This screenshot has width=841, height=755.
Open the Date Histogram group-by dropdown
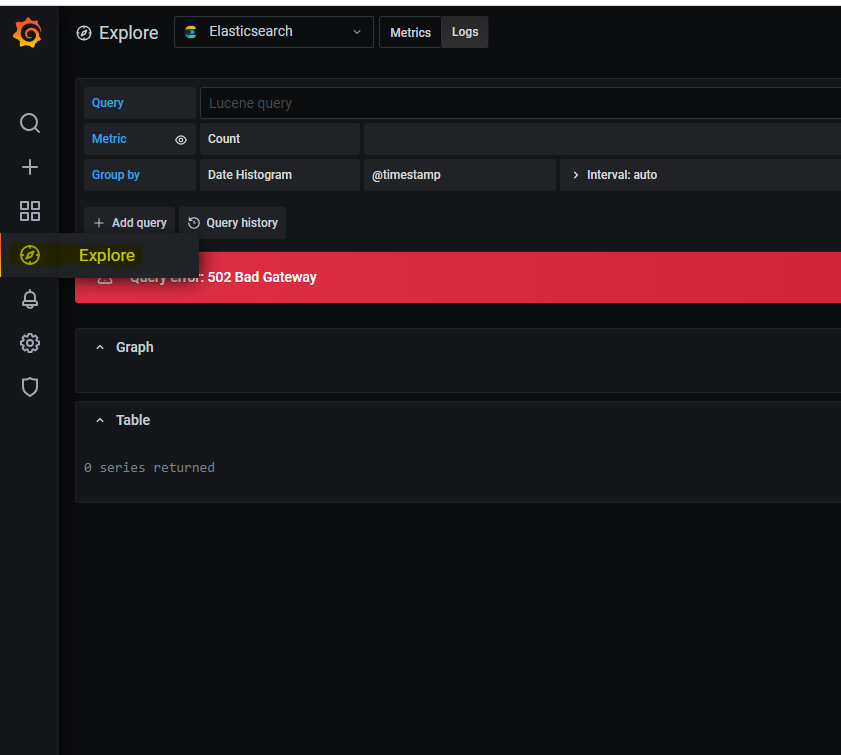[x=279, y=175]
